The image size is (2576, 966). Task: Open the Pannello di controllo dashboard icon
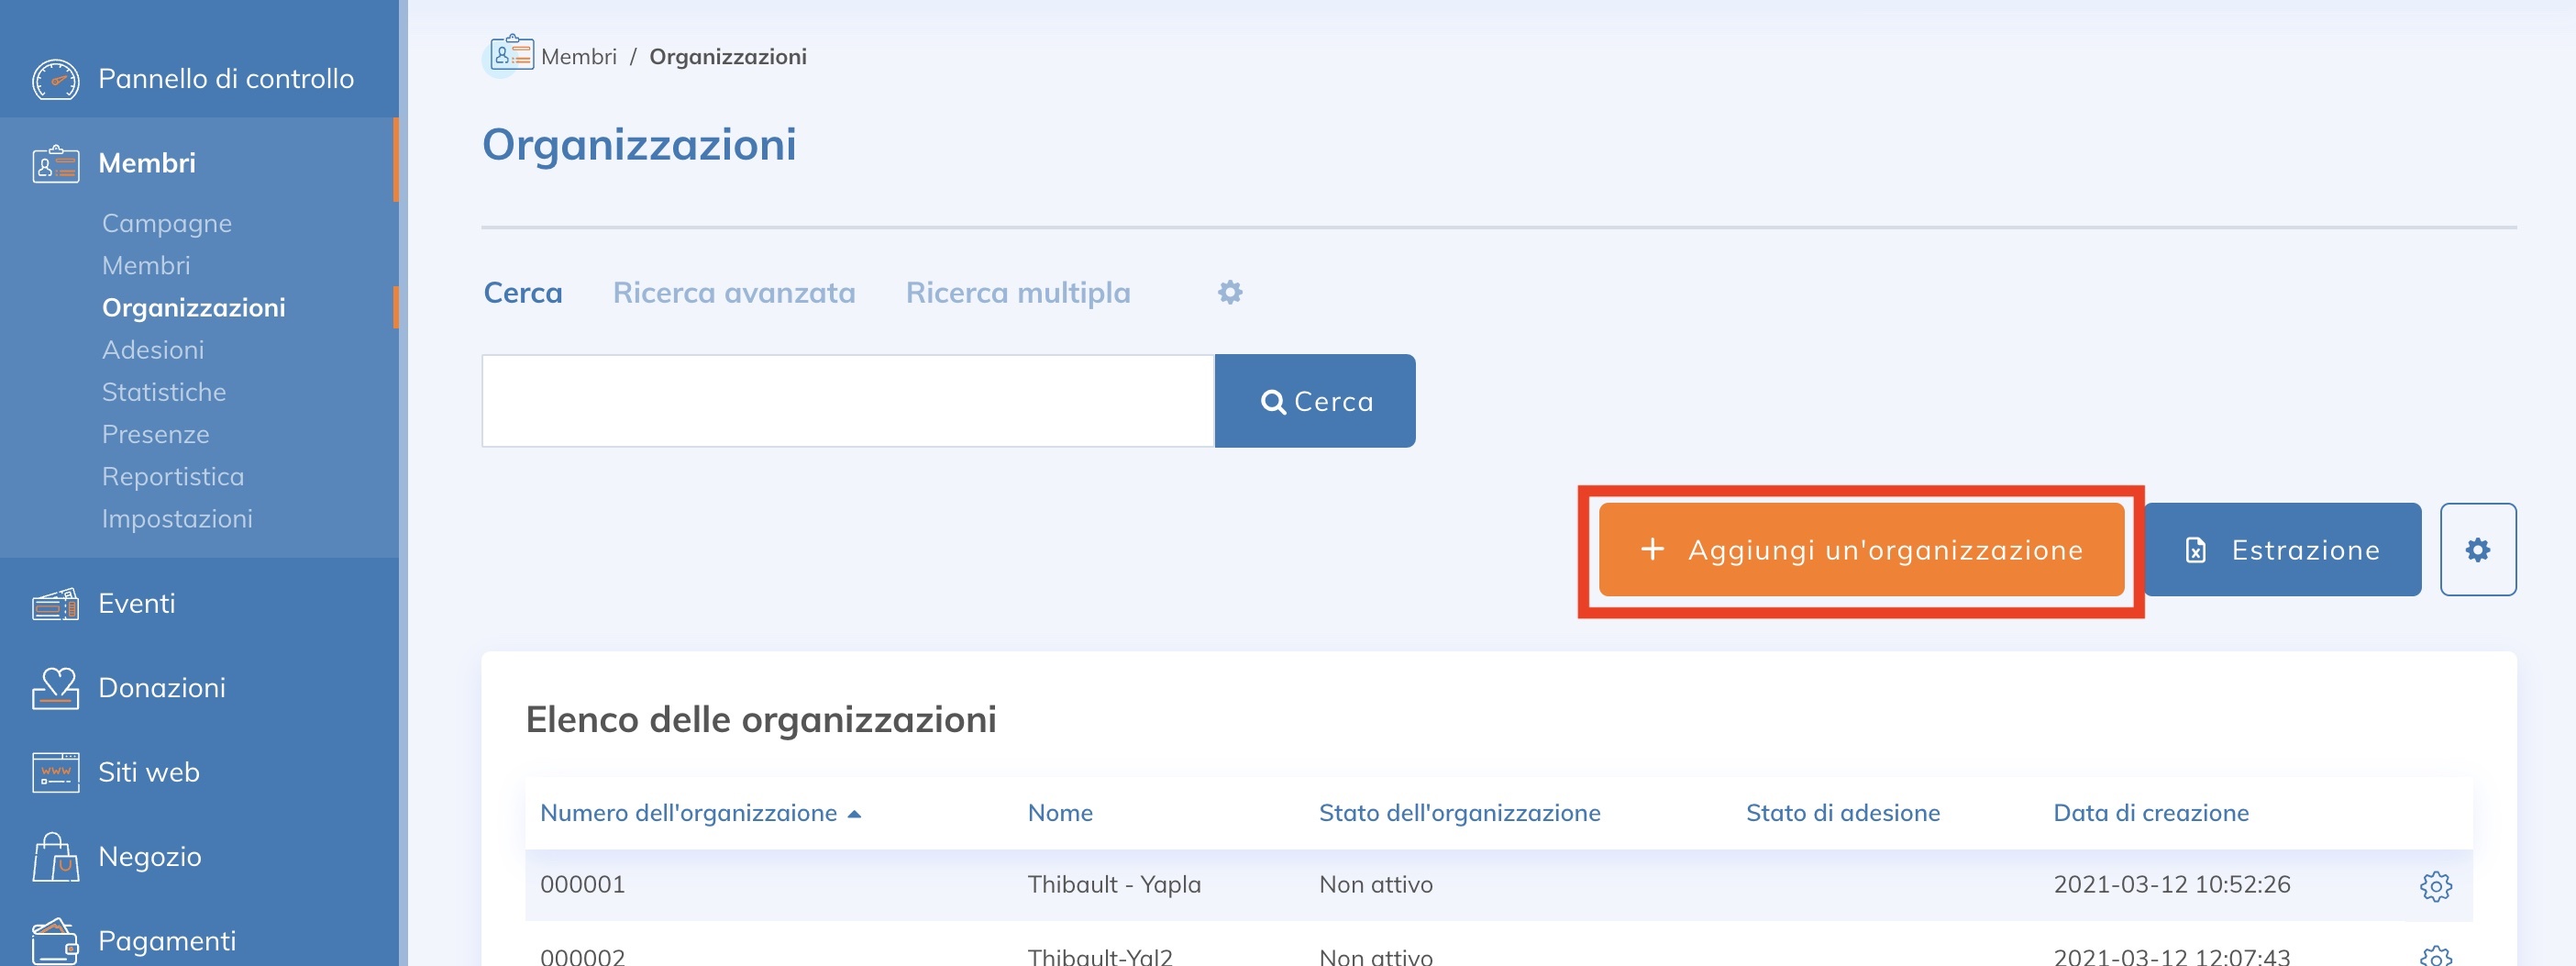(x=55, y=78)
